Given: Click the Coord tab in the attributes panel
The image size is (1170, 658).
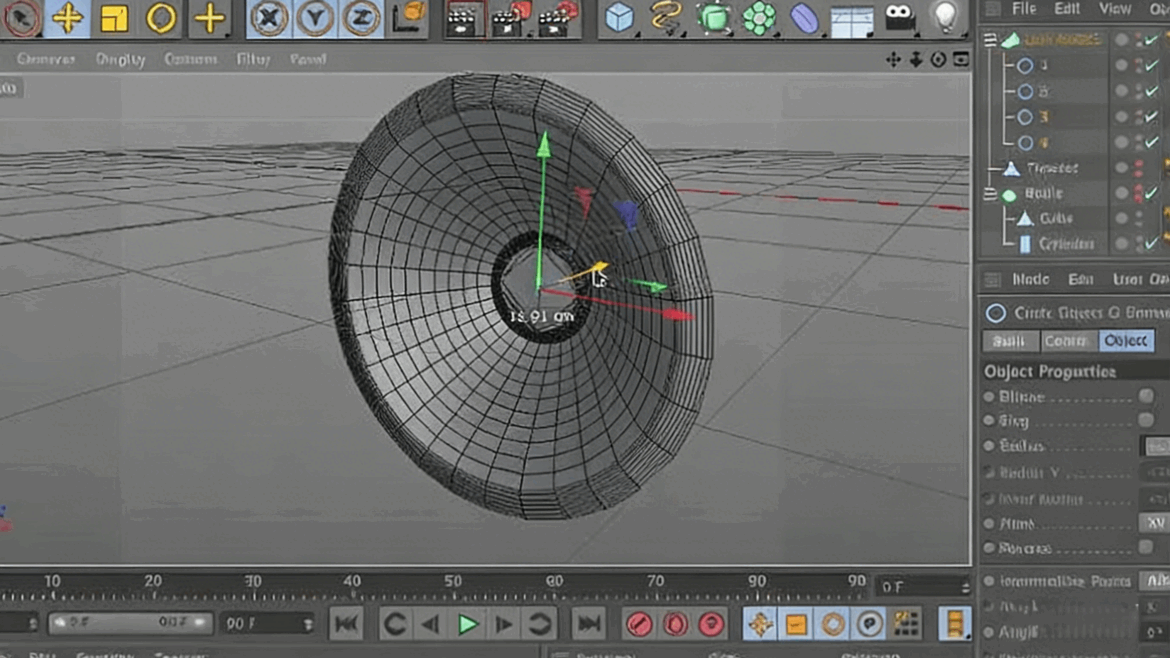Looking at the screenshot, I should 1066,341.
